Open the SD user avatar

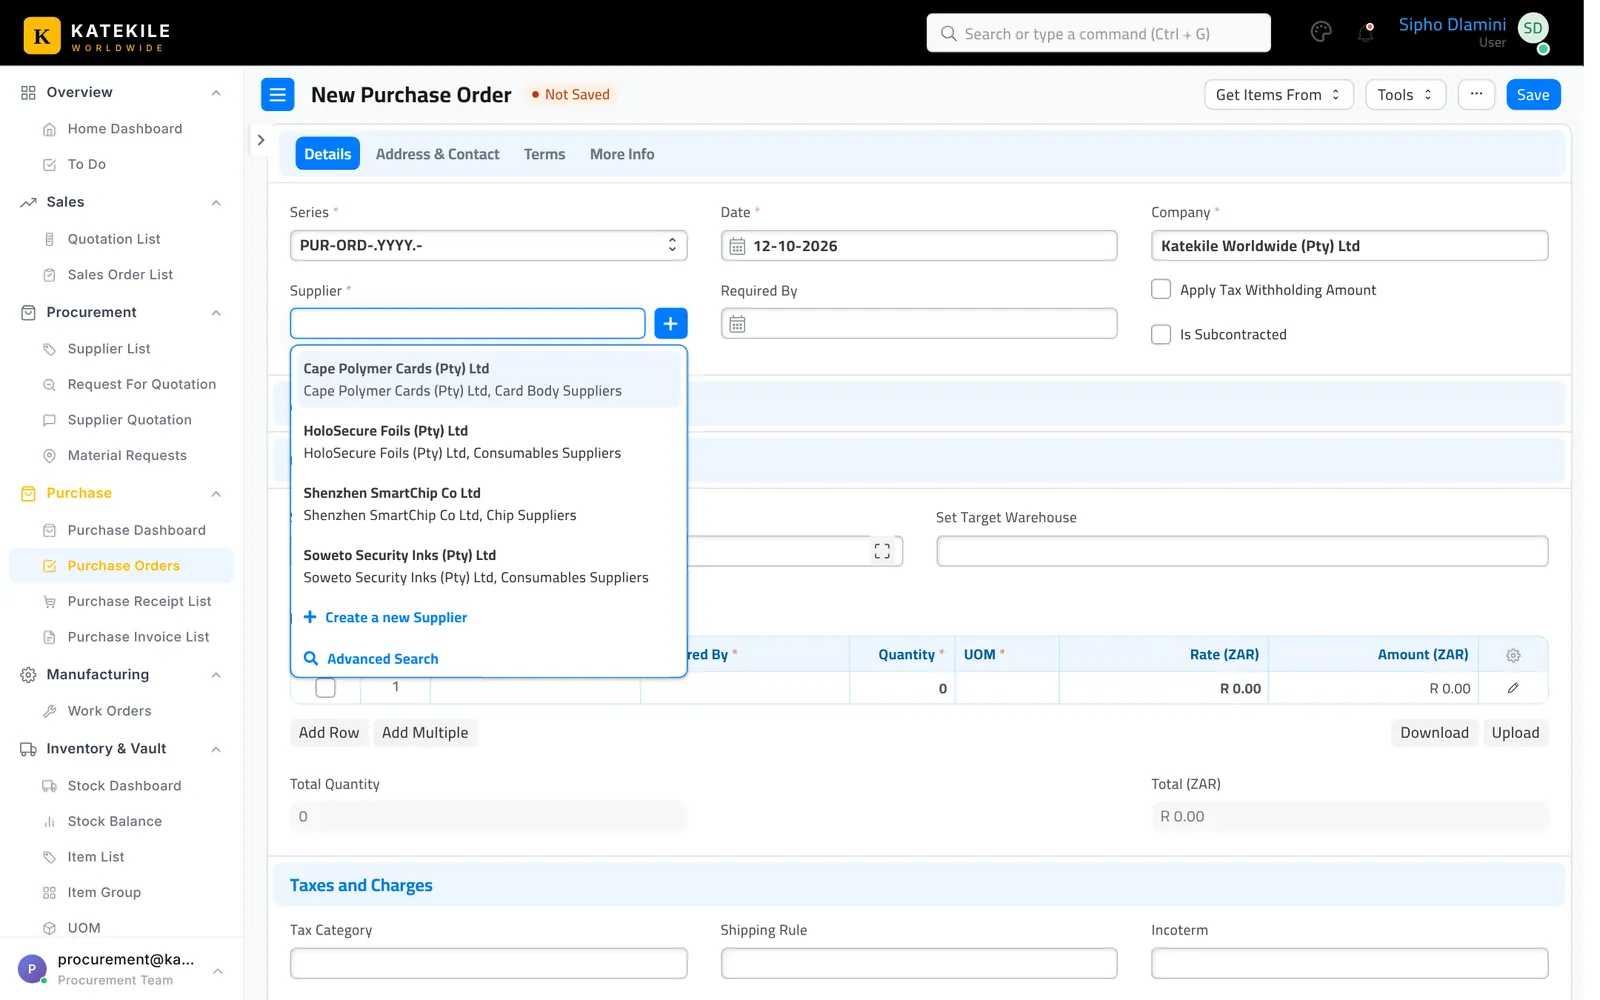(x=1533, y=29)
